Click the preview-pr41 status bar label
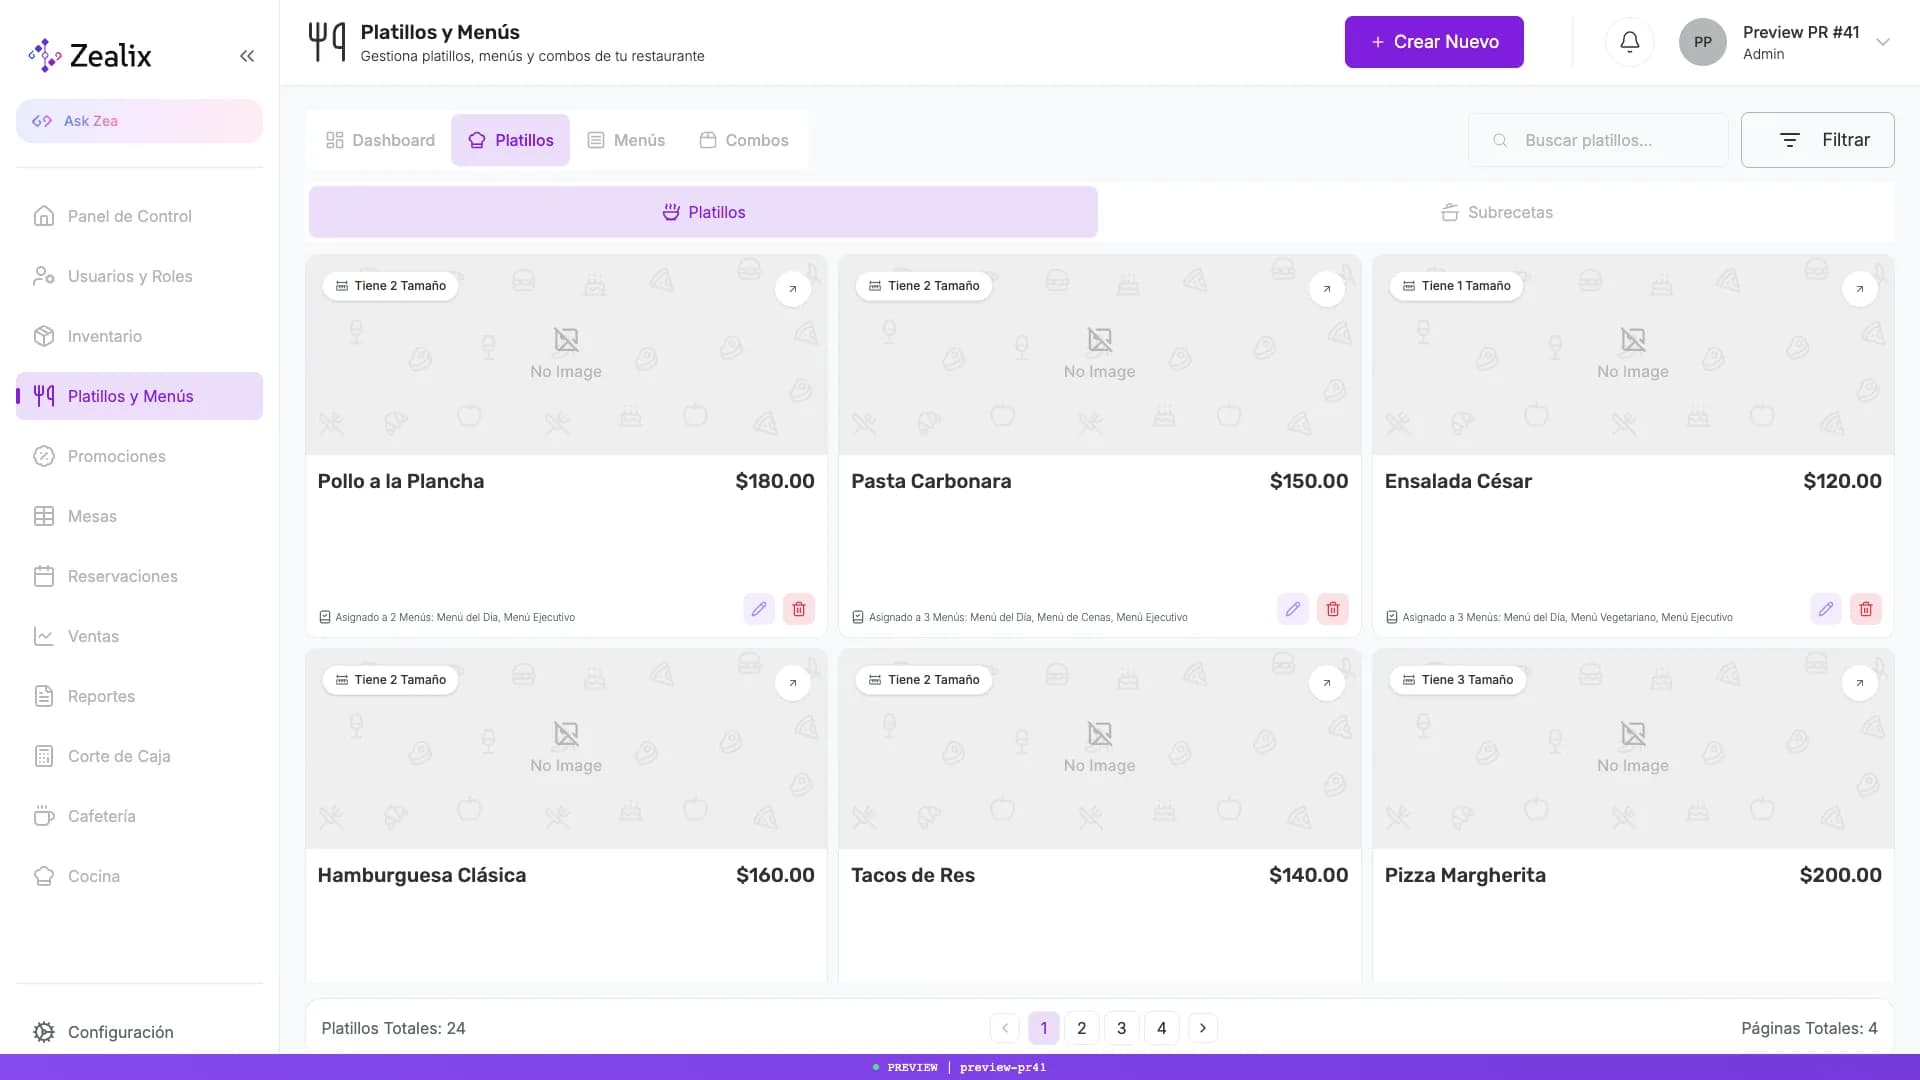This screenshot has height=1080, width=1920. pyautogui.click(x=1002, y=1067)
